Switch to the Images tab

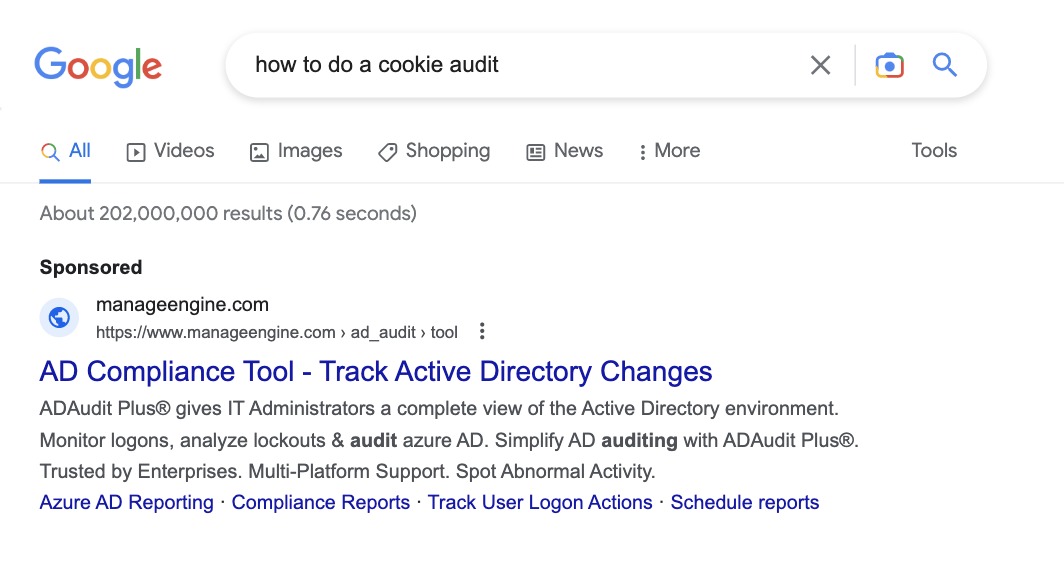[296, 151]
